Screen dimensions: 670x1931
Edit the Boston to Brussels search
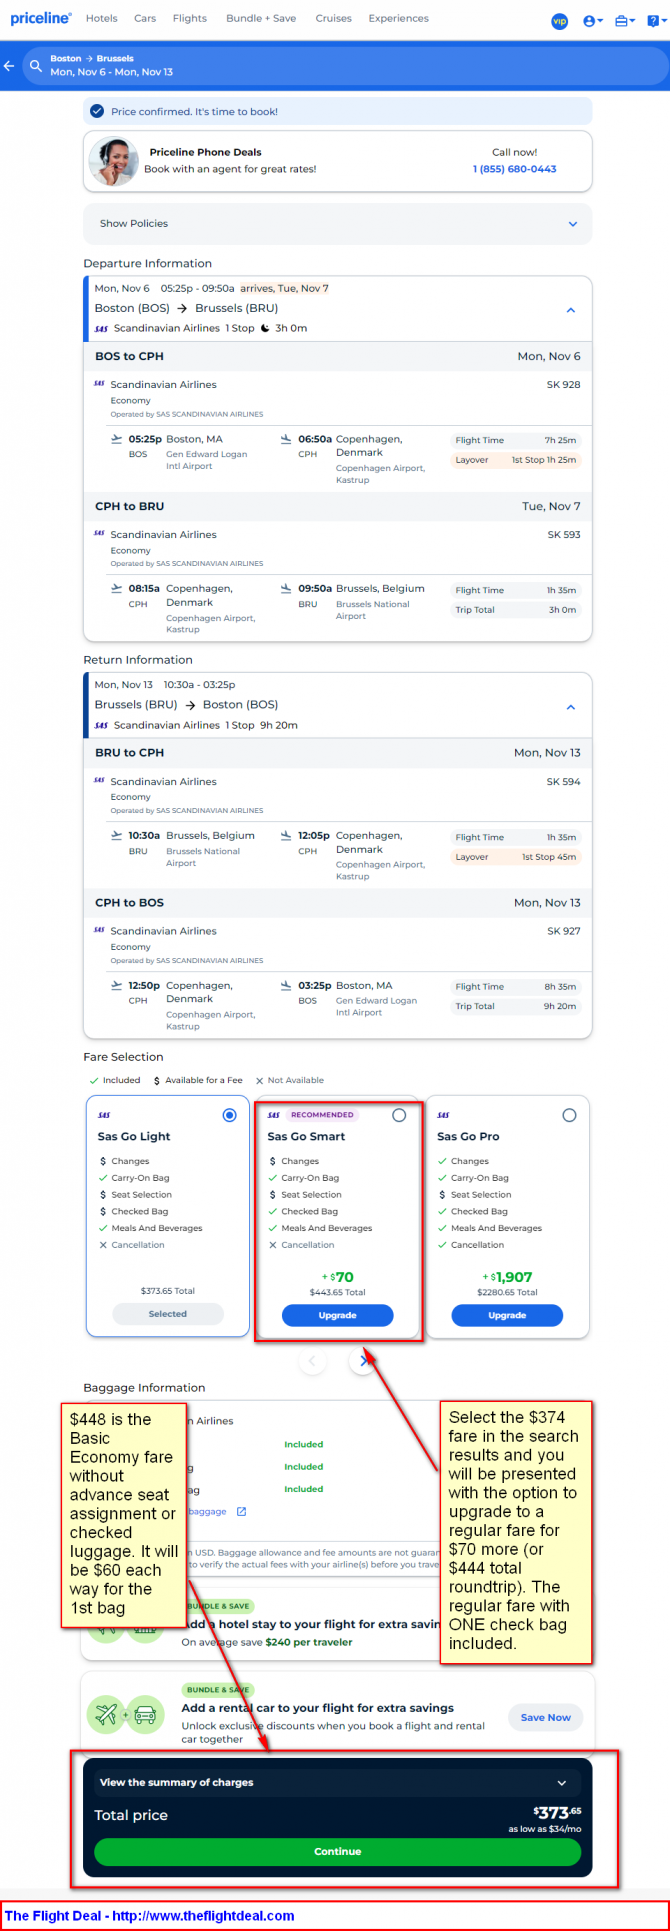pos(345,66)
